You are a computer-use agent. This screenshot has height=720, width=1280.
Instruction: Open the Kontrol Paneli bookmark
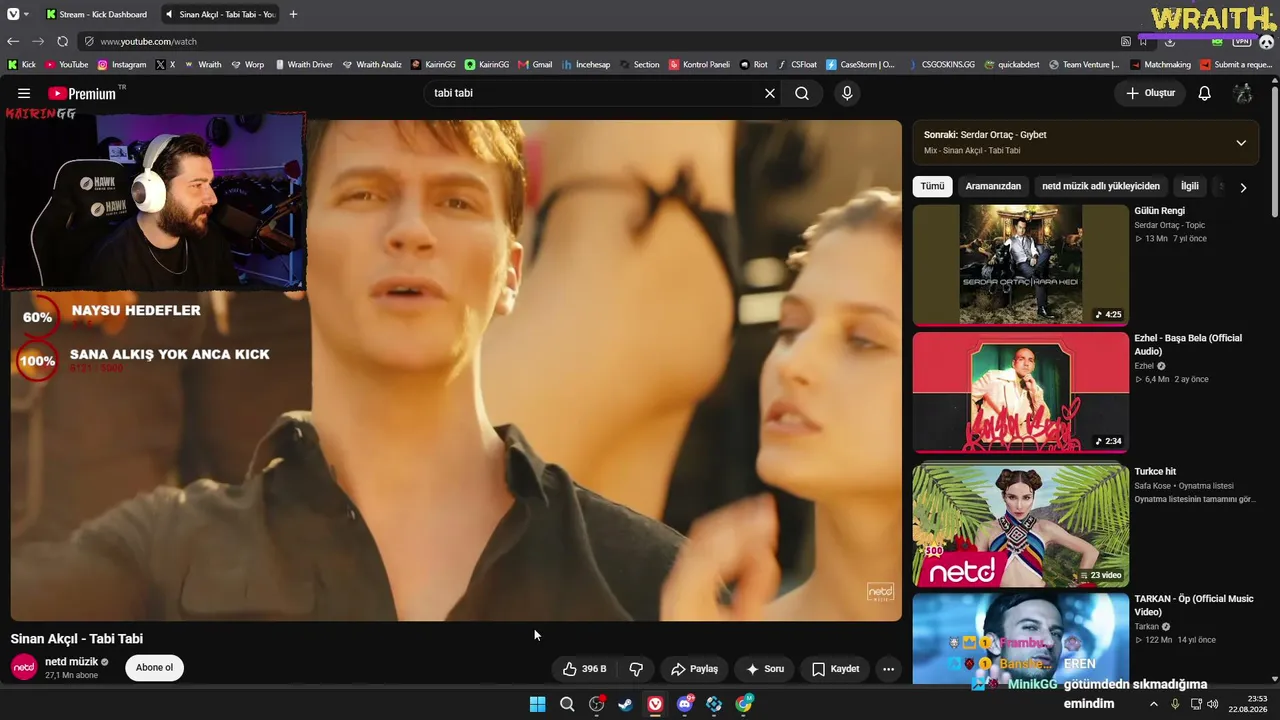[x=699, y=65]
